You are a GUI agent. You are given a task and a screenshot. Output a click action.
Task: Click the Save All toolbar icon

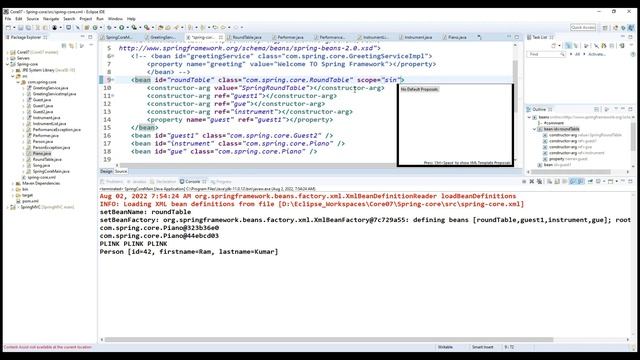28,28
